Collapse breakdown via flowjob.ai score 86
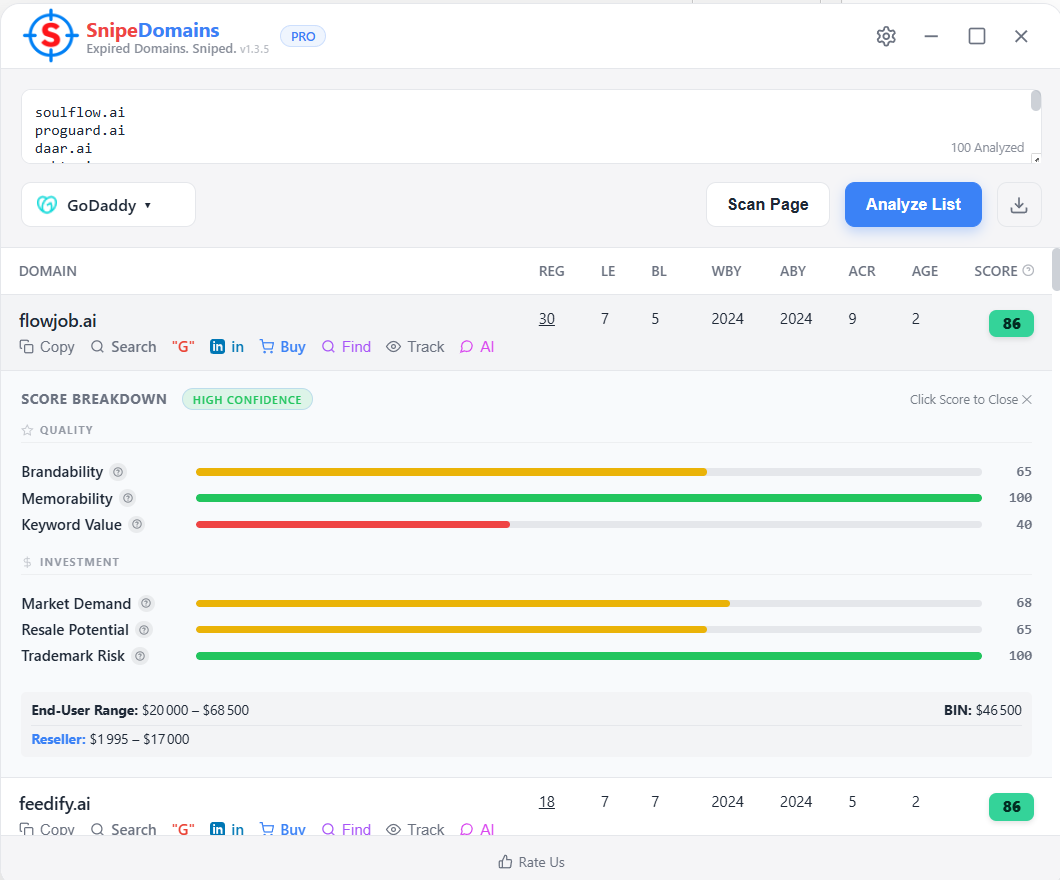Image resolution: width=1060 pixels, height=880 pixels. pos(1011,324)
